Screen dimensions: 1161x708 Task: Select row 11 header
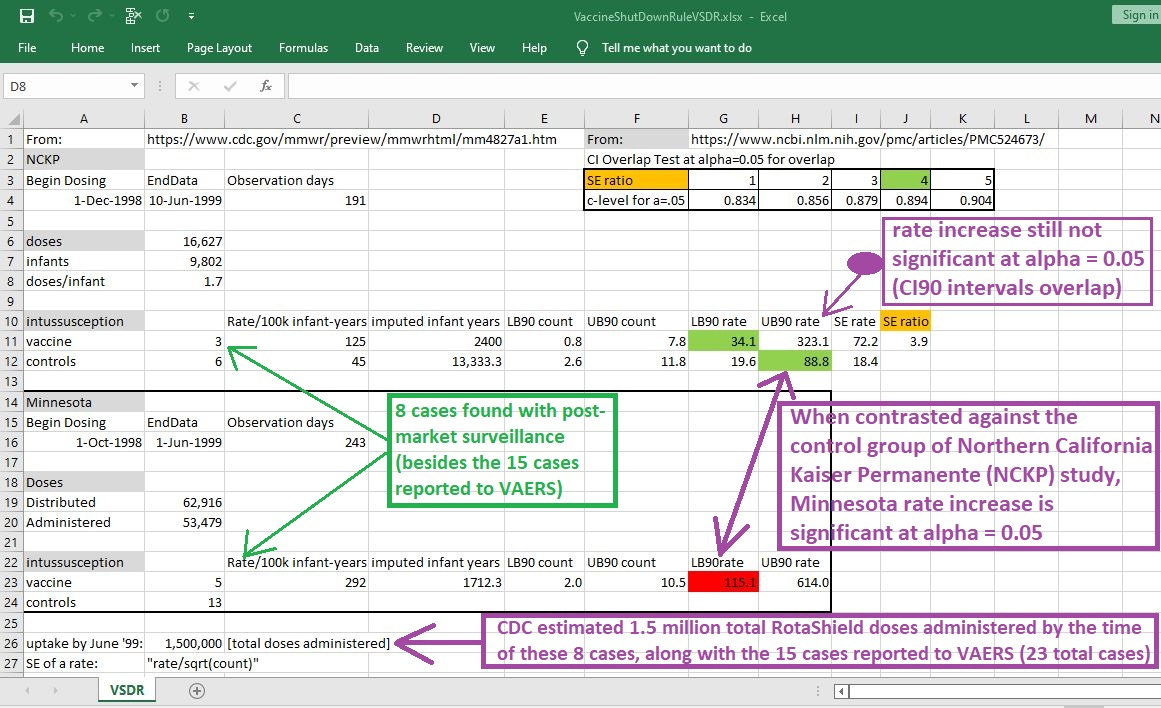tap(11, 341)
